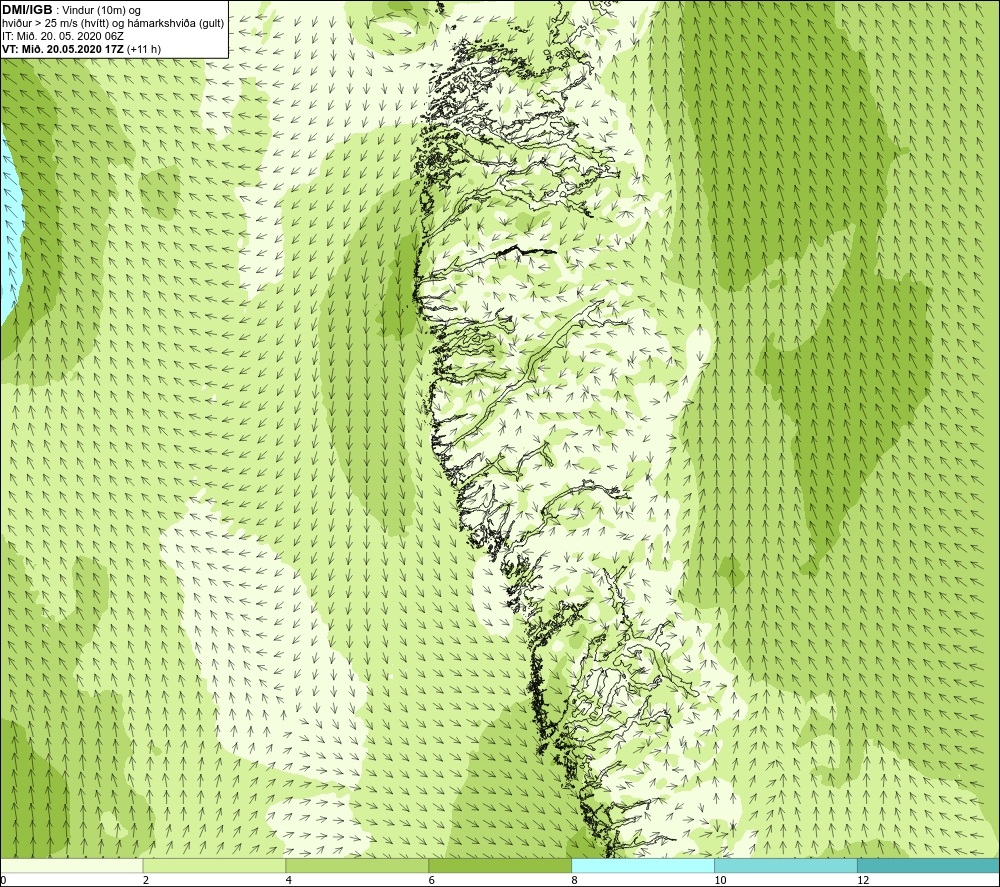Click the legend scale label '4'
The width and height of the screenshot is (1000, 887).
[289, 881]
